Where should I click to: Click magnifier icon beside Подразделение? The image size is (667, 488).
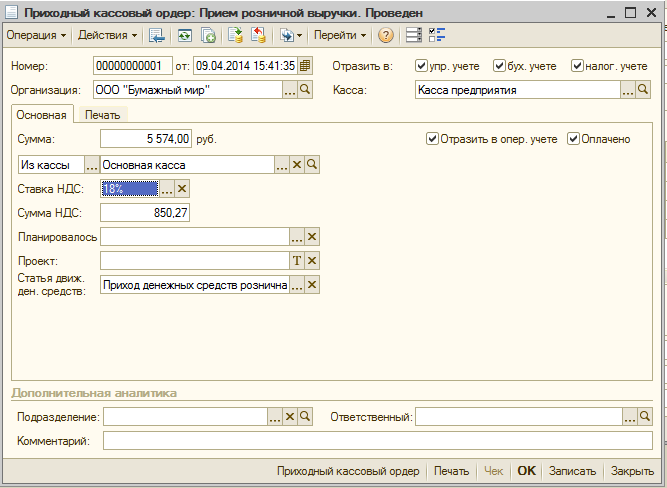pos(305,417)
